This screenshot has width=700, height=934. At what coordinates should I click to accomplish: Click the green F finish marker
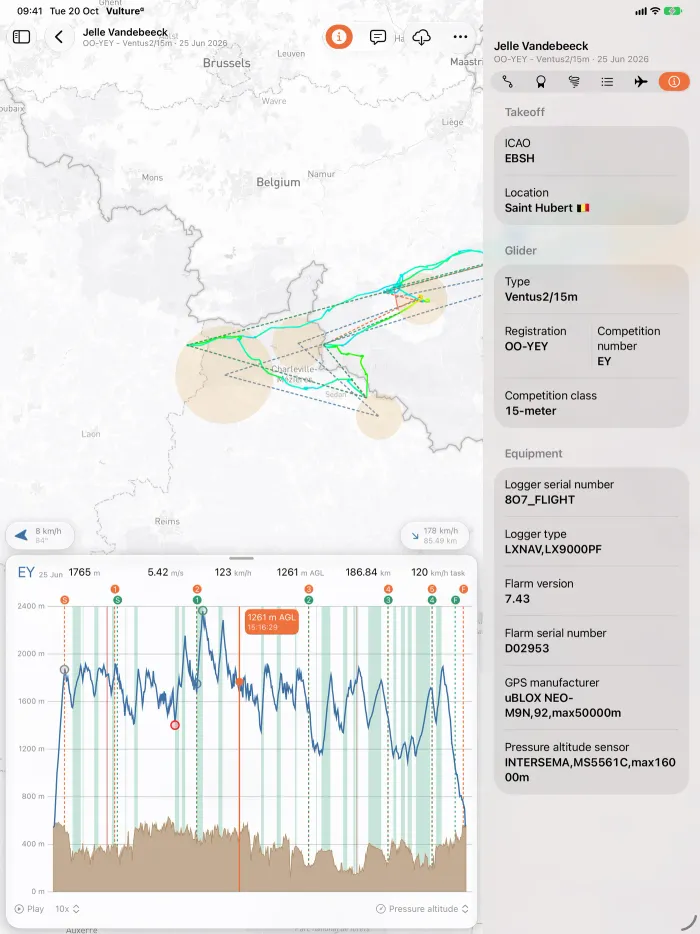click(x=456, y=600)
